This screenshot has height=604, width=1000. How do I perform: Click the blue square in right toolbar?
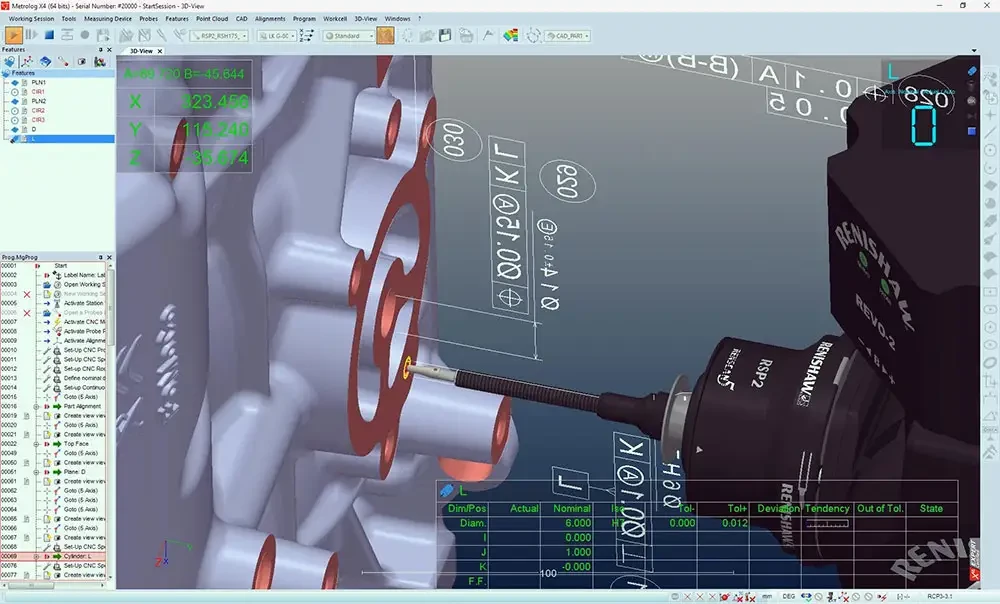pos(972,131)
